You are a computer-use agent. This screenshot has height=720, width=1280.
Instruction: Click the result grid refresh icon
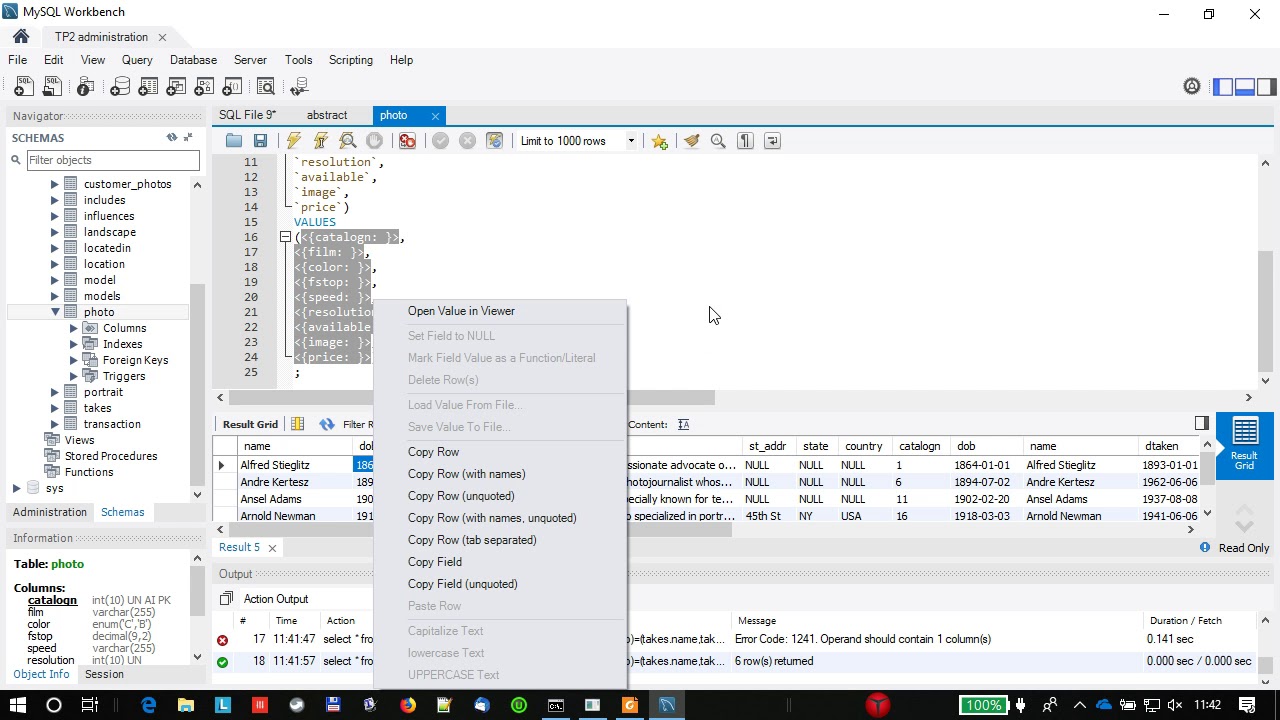(x=327, y=424)
